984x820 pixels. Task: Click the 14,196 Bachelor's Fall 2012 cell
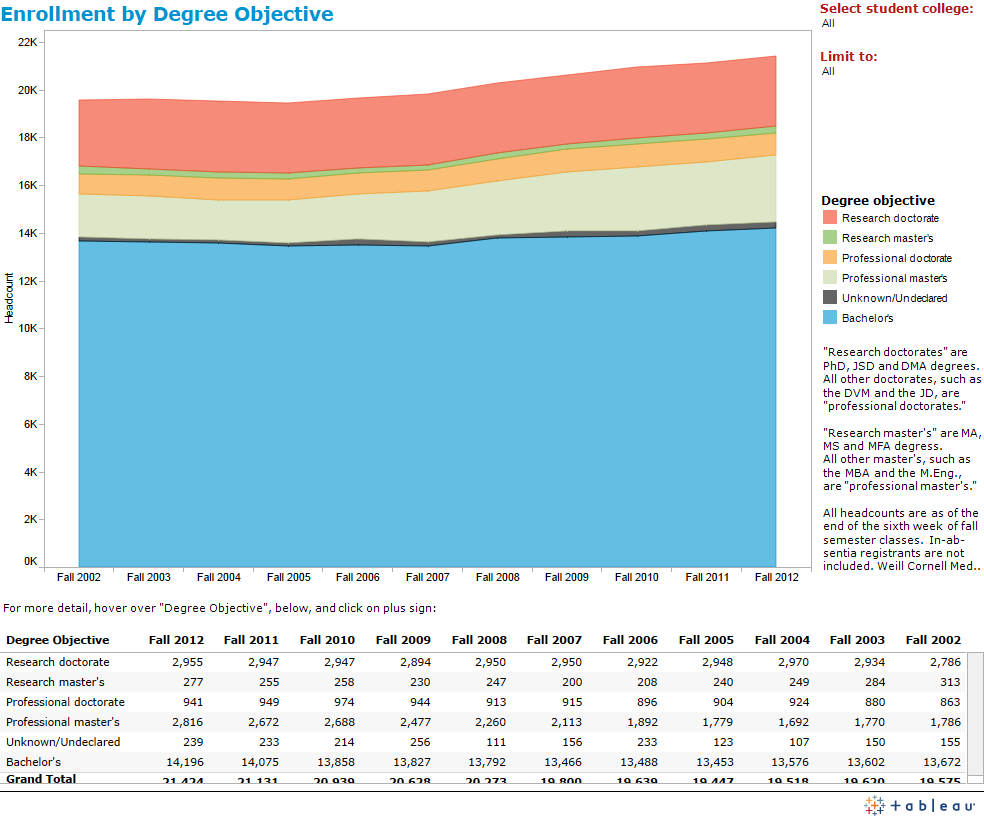[x=184, y=762]
